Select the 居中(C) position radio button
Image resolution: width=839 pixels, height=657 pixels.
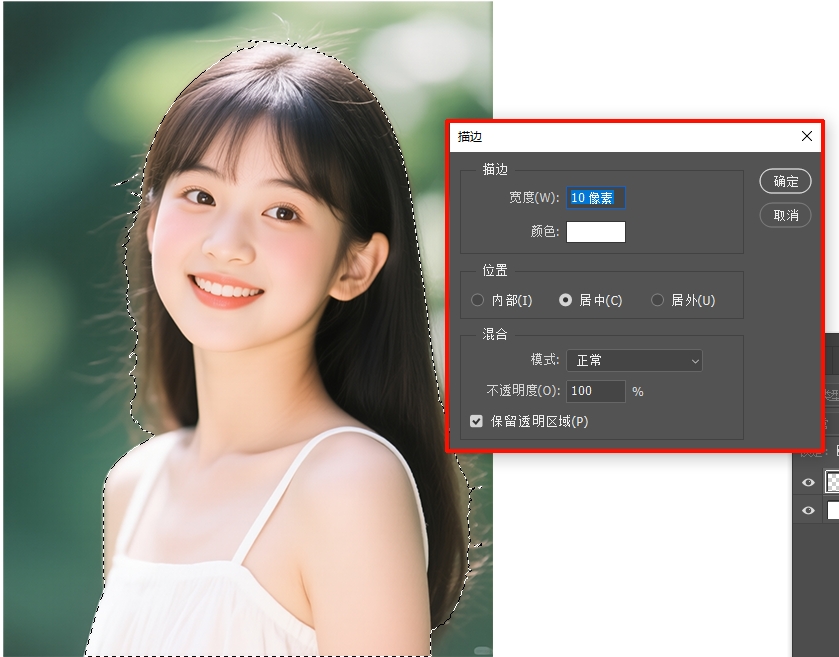tap(566, 299)
